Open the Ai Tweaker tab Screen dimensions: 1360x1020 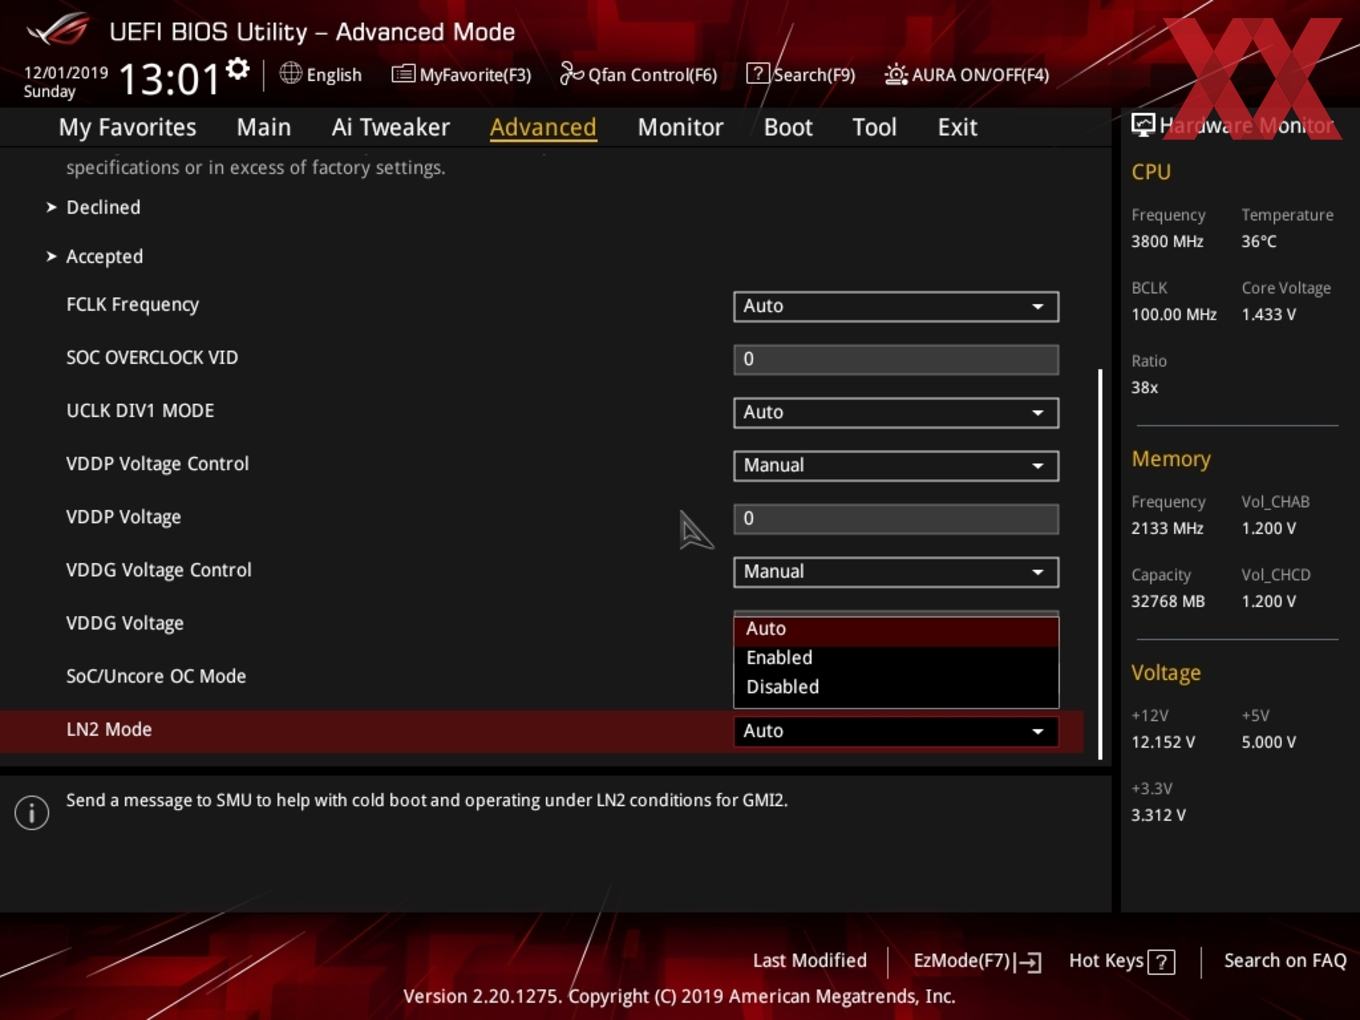coord(391,127)
